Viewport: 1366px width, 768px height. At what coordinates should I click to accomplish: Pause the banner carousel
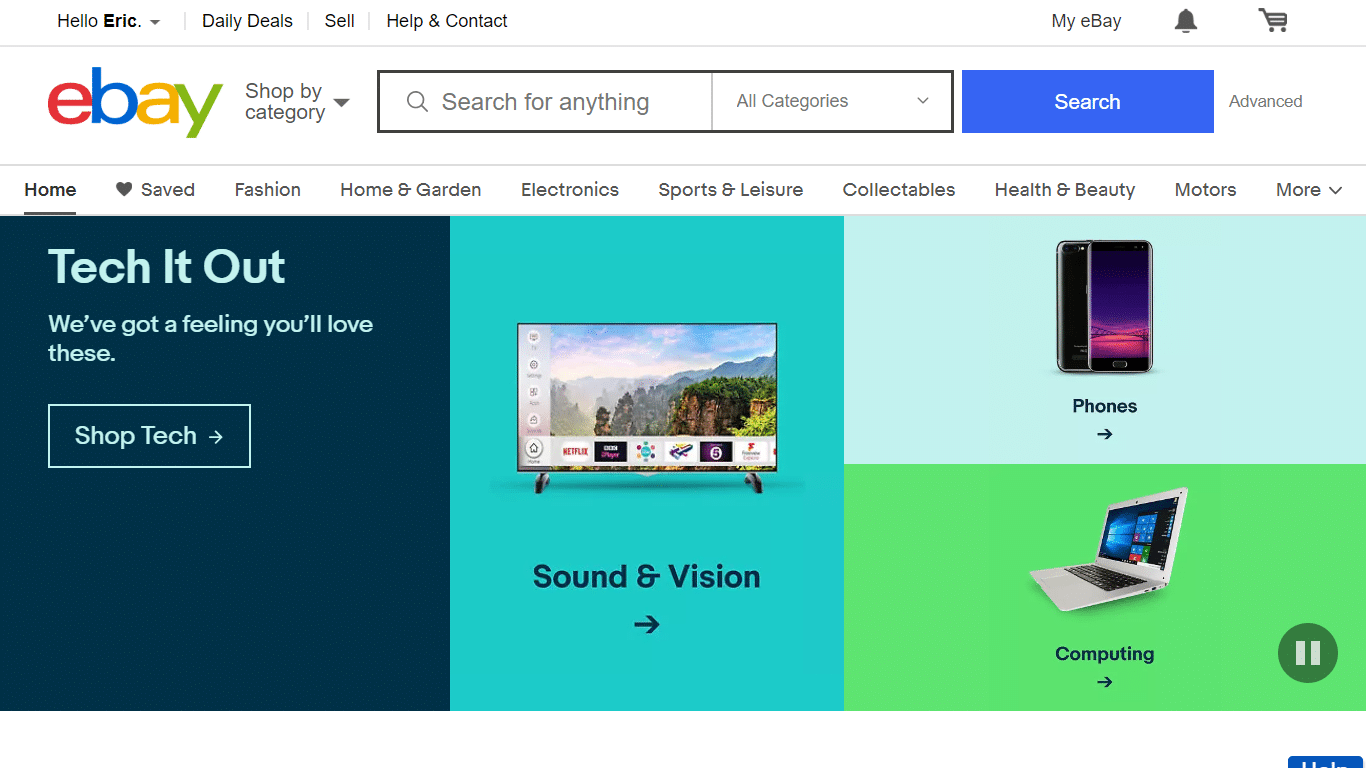click(x=1307, y=653)
